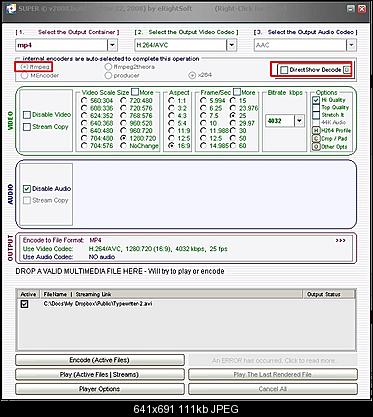Click the small D icon beside DirectShow Decode
Viewport: 373px width, 417px height.
(347, 70)
